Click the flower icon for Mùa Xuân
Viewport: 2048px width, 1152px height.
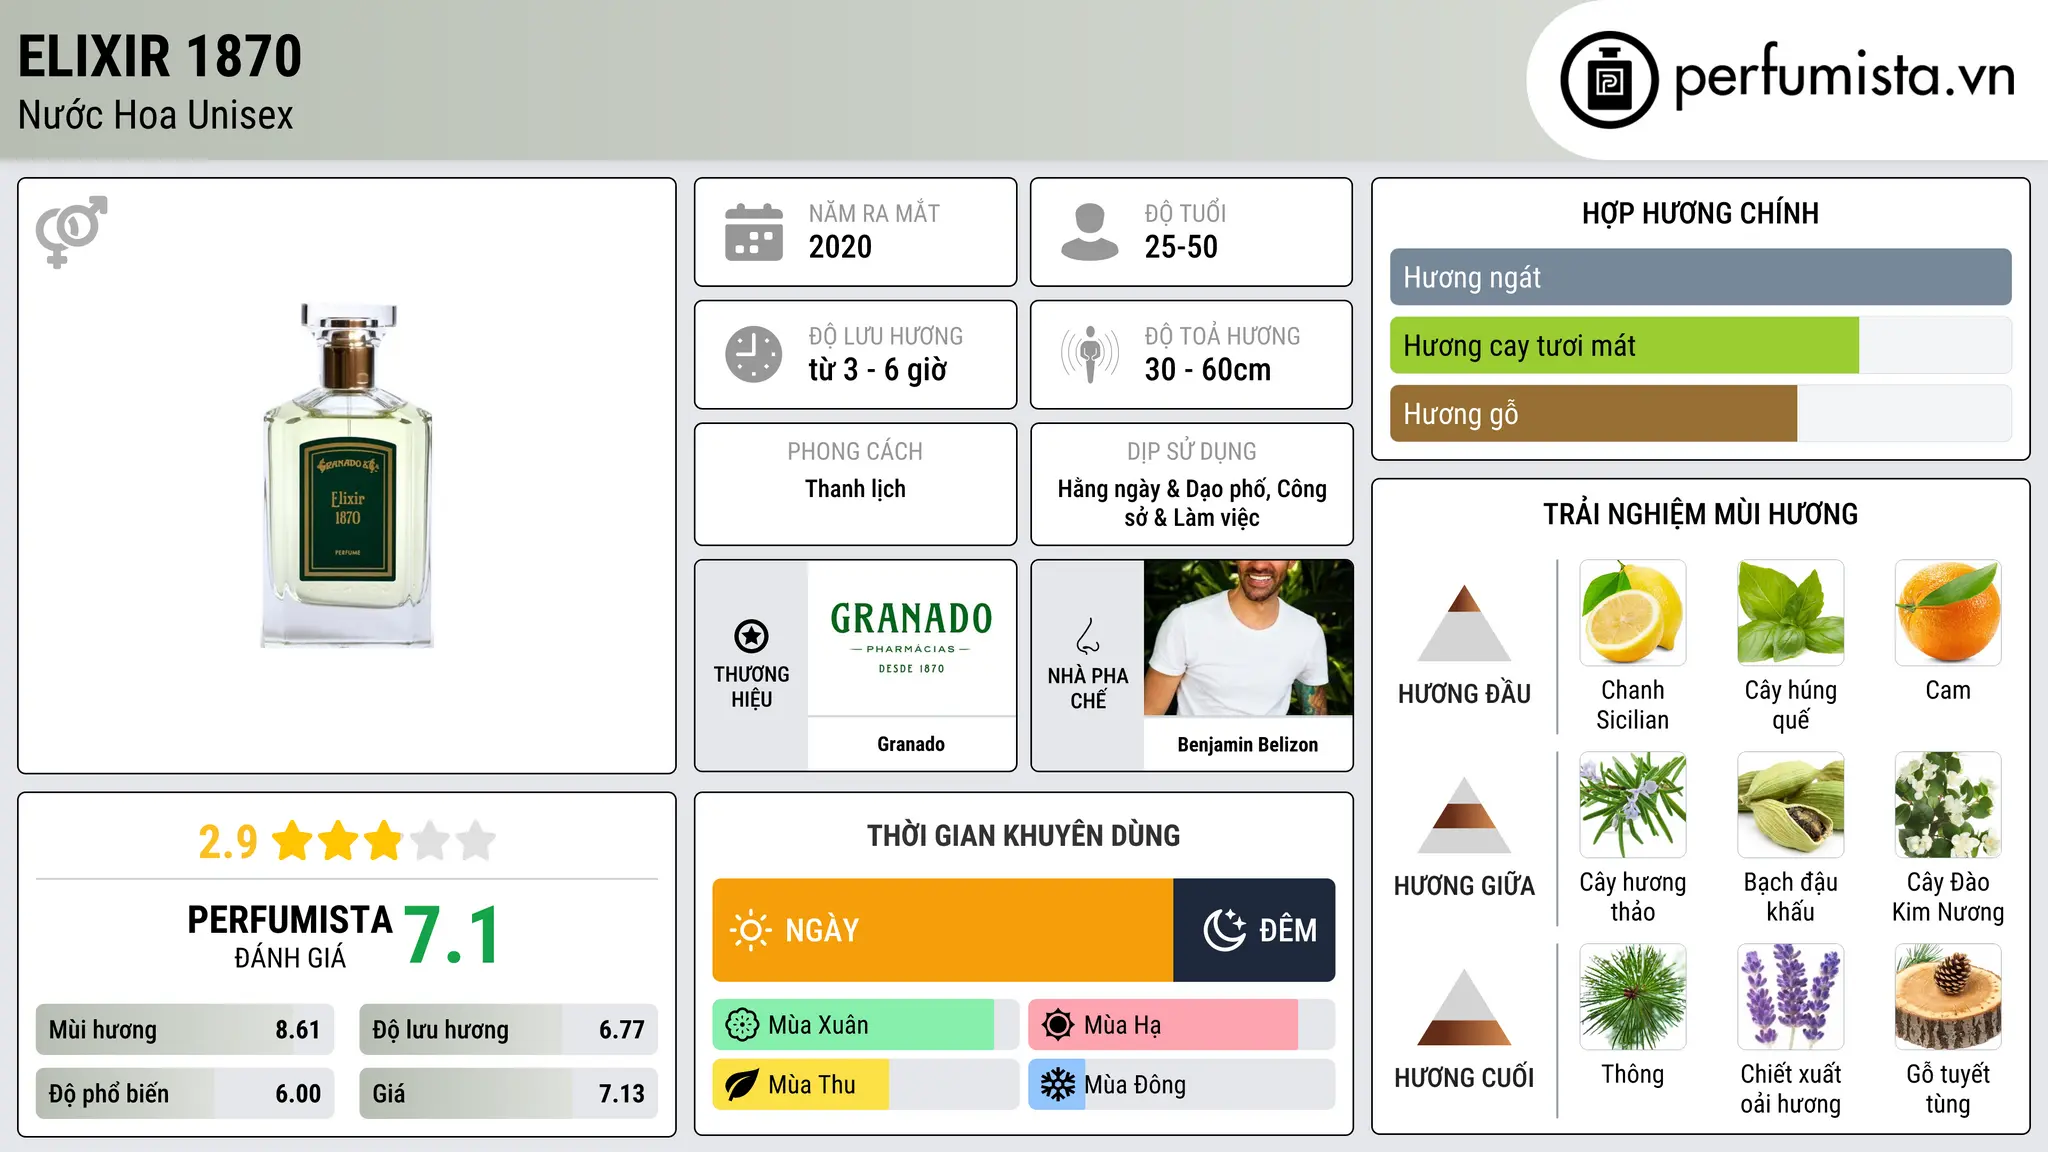click(742, 1025)
